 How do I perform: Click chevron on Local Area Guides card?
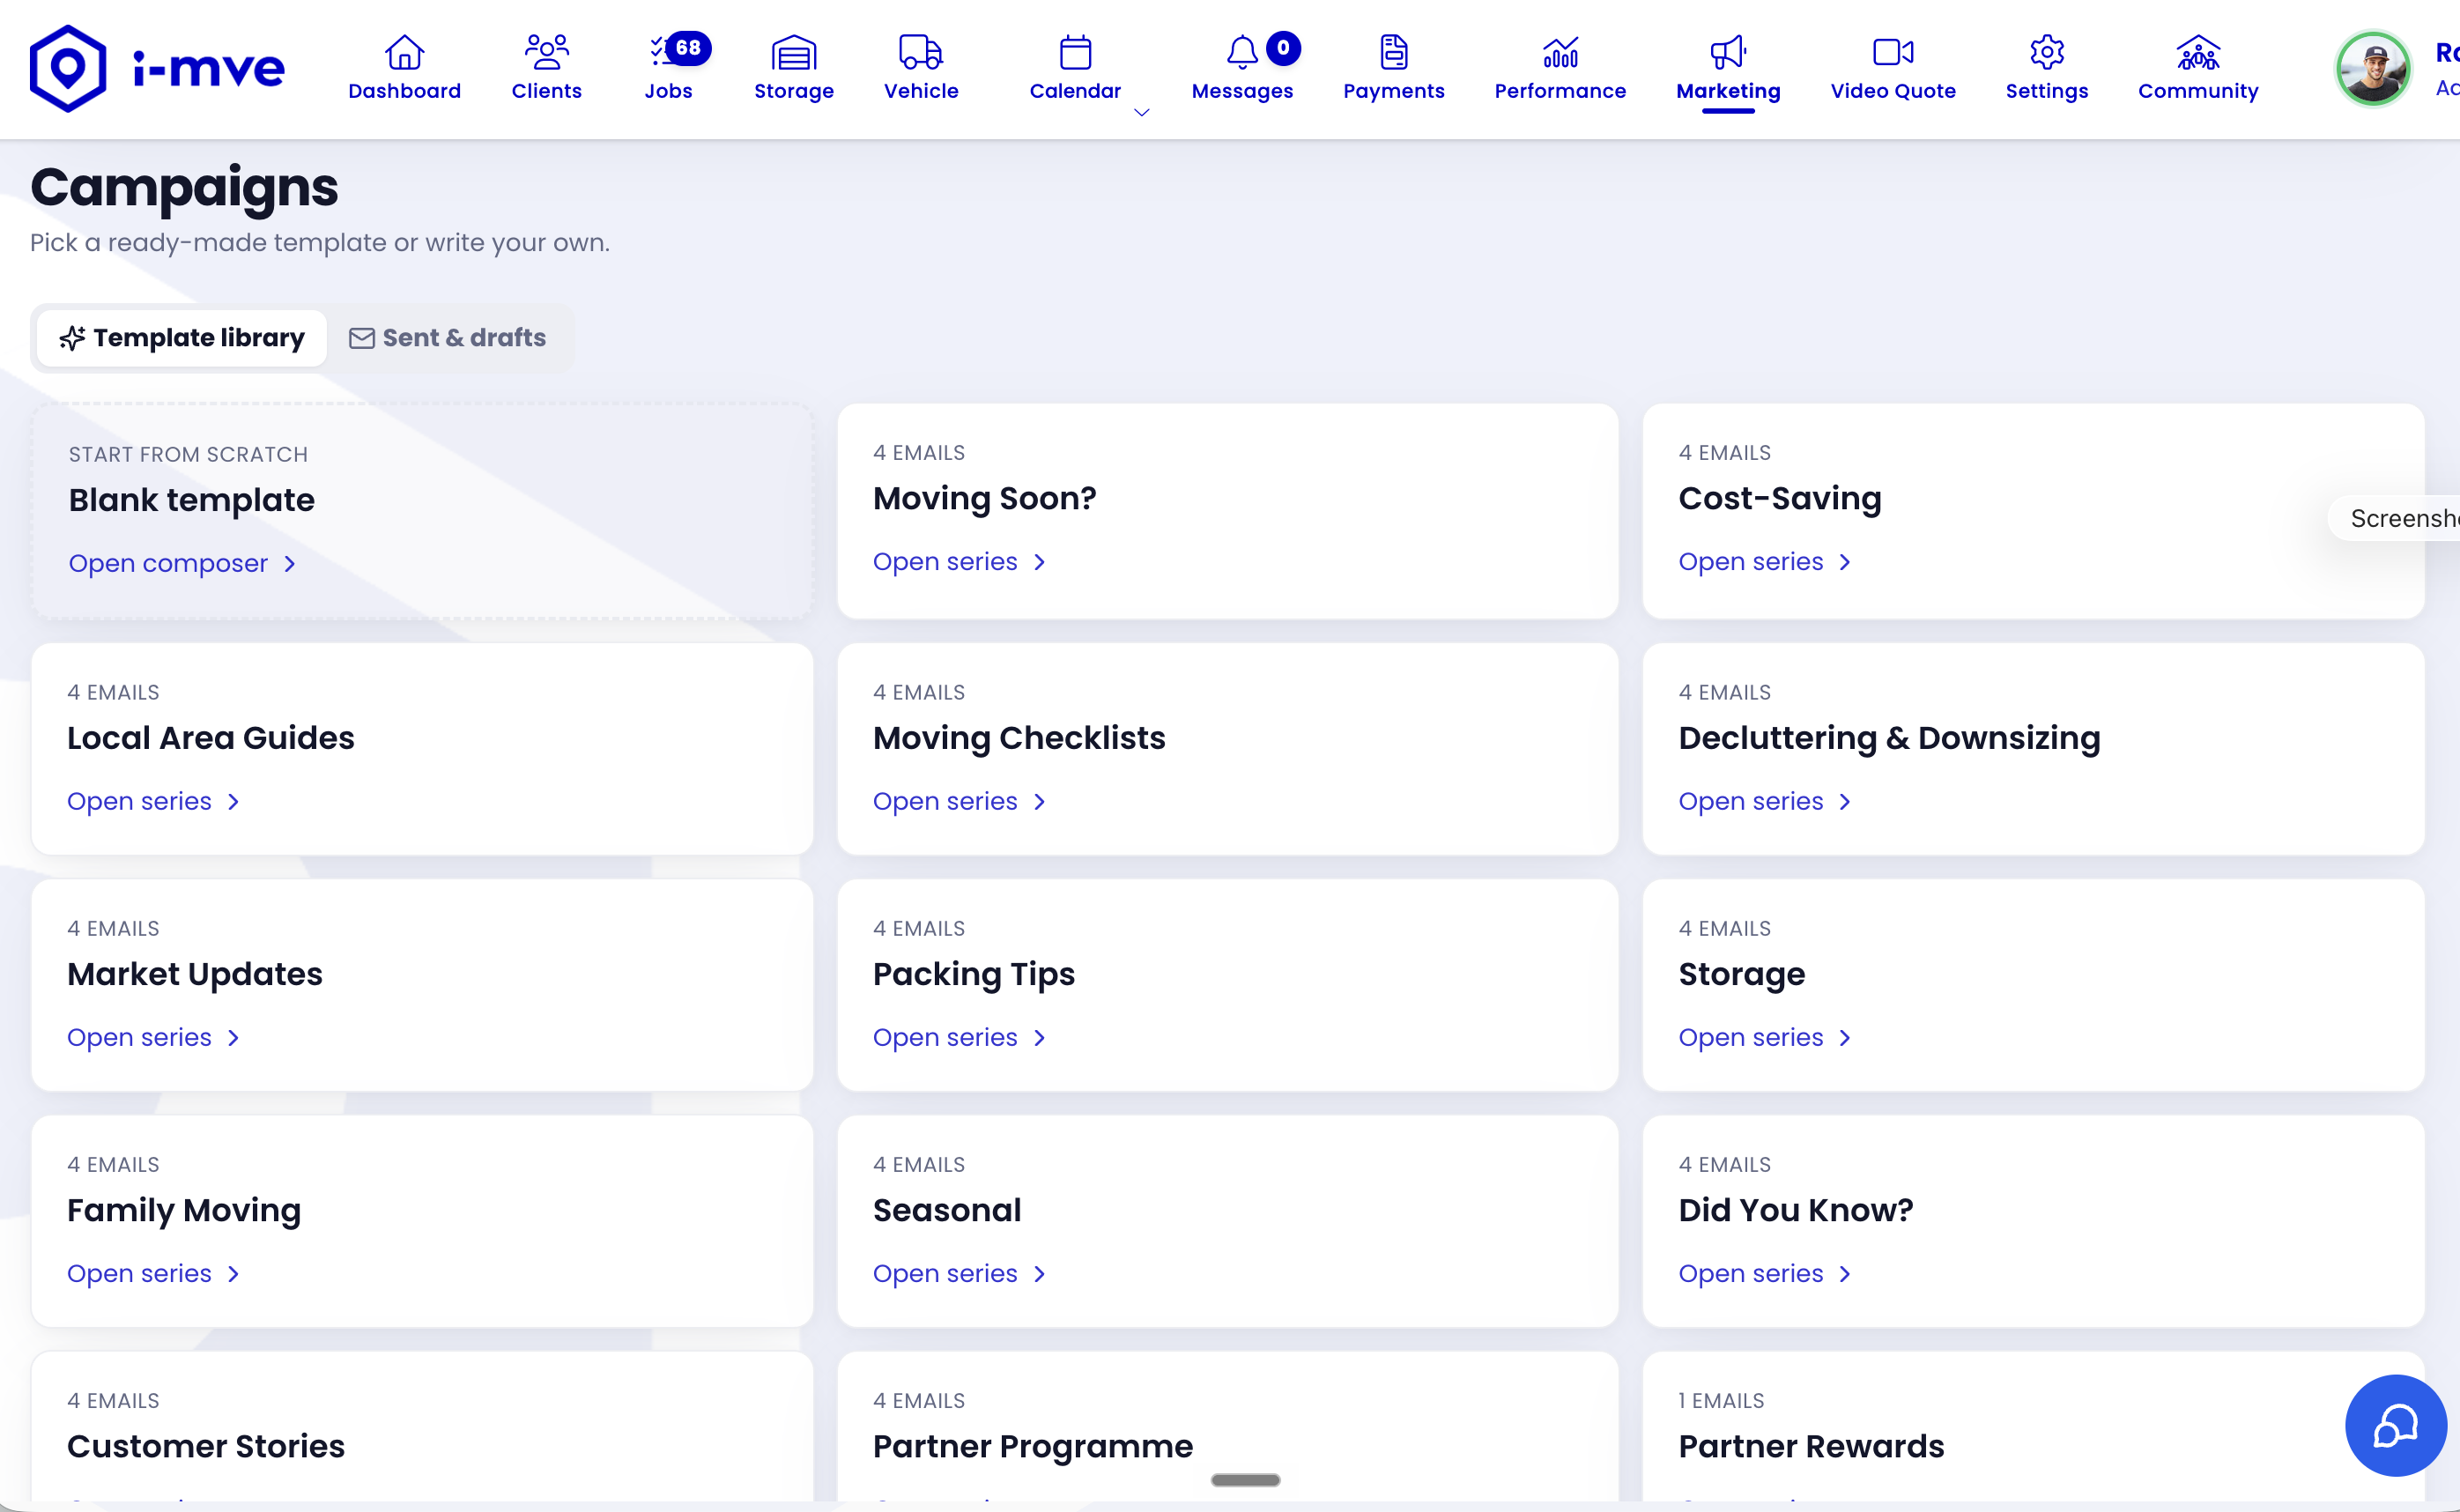point(233,802)
